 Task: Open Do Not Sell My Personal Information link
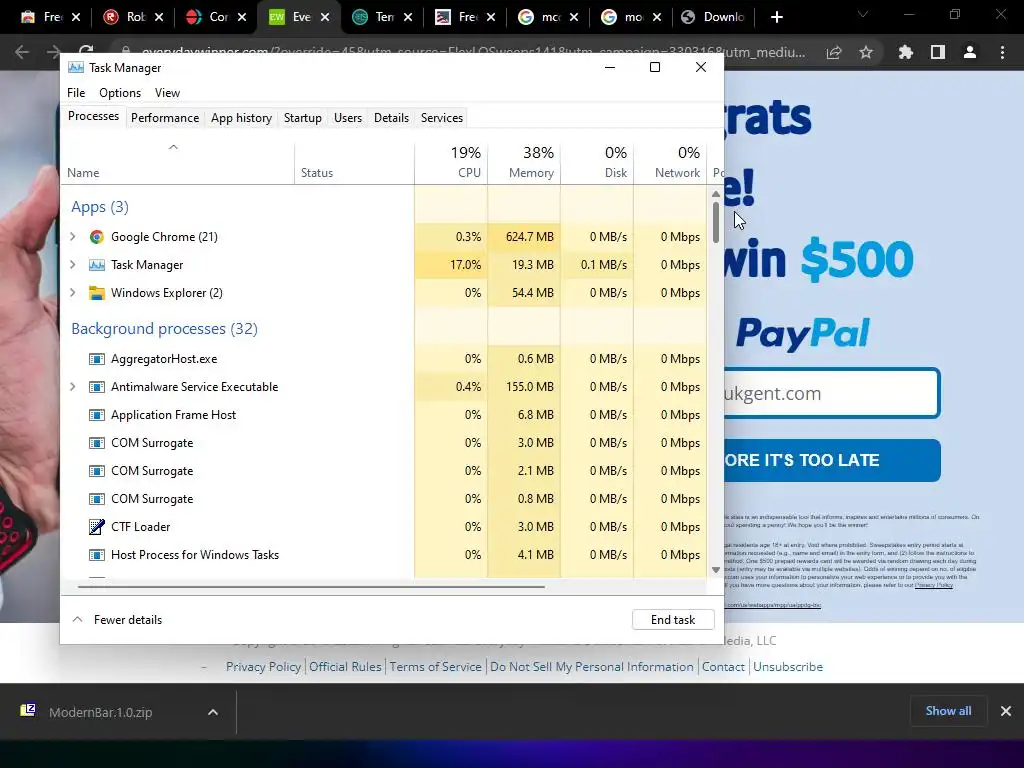click(592, 667)
